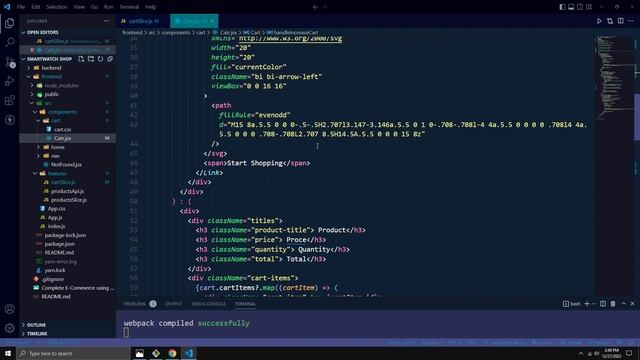Switch to the Problems panel tab

tap(135, 304)
